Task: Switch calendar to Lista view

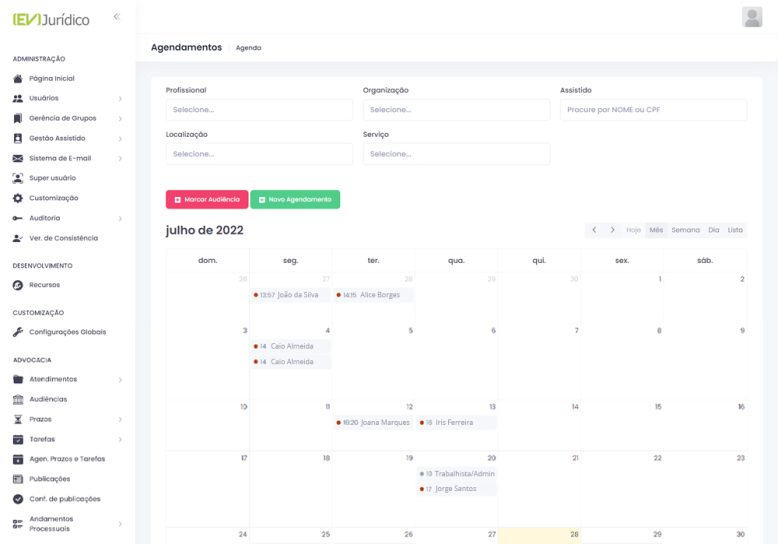Action: pyautogui.click(x=735, y=230)
